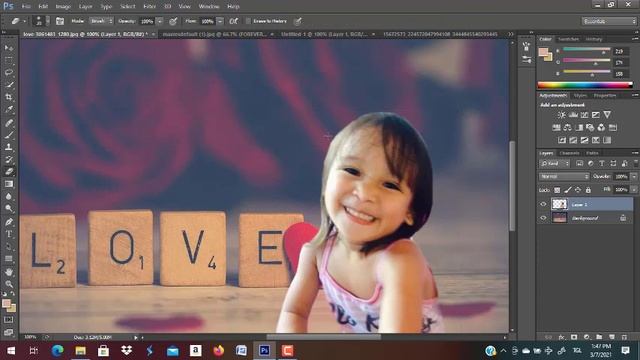Toggle tablet pressure controls size button
Screen dimensions: 640x360
click(298, 21)
